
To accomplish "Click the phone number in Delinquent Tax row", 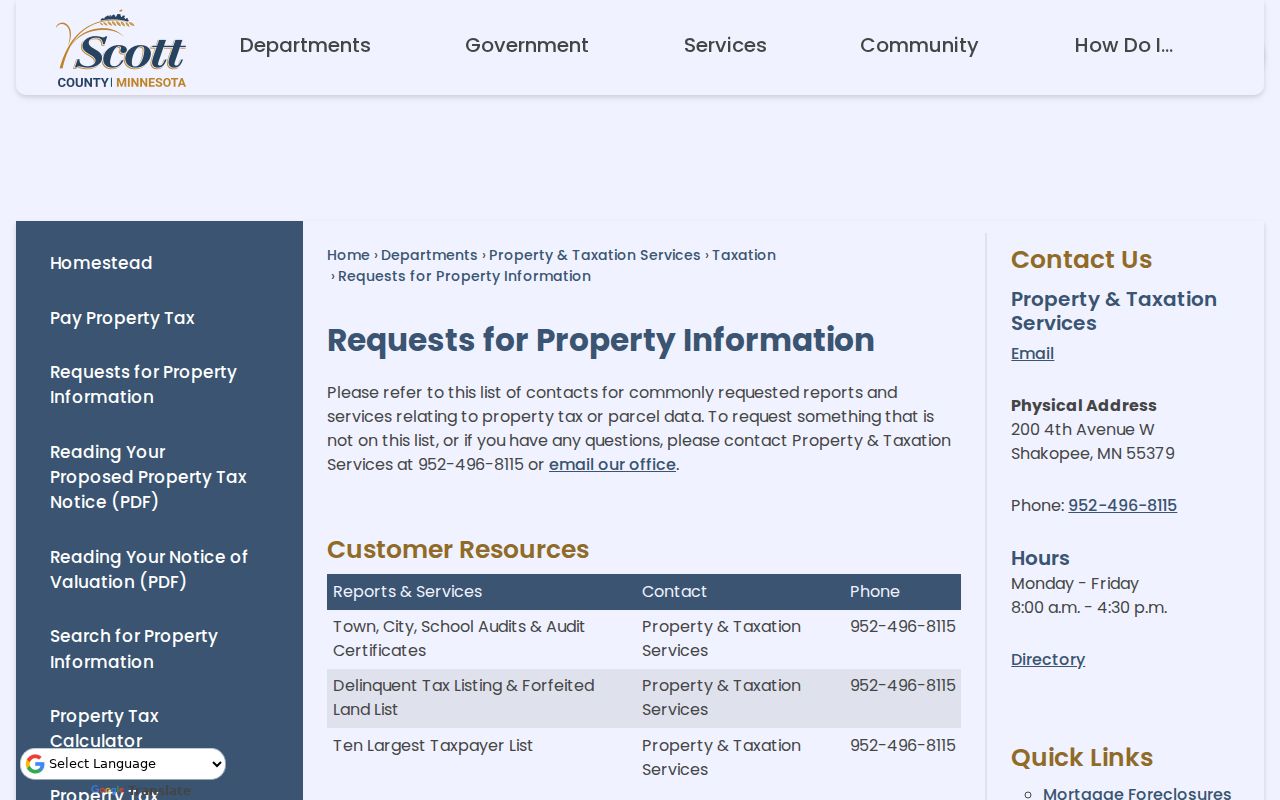I will [903, 685].
